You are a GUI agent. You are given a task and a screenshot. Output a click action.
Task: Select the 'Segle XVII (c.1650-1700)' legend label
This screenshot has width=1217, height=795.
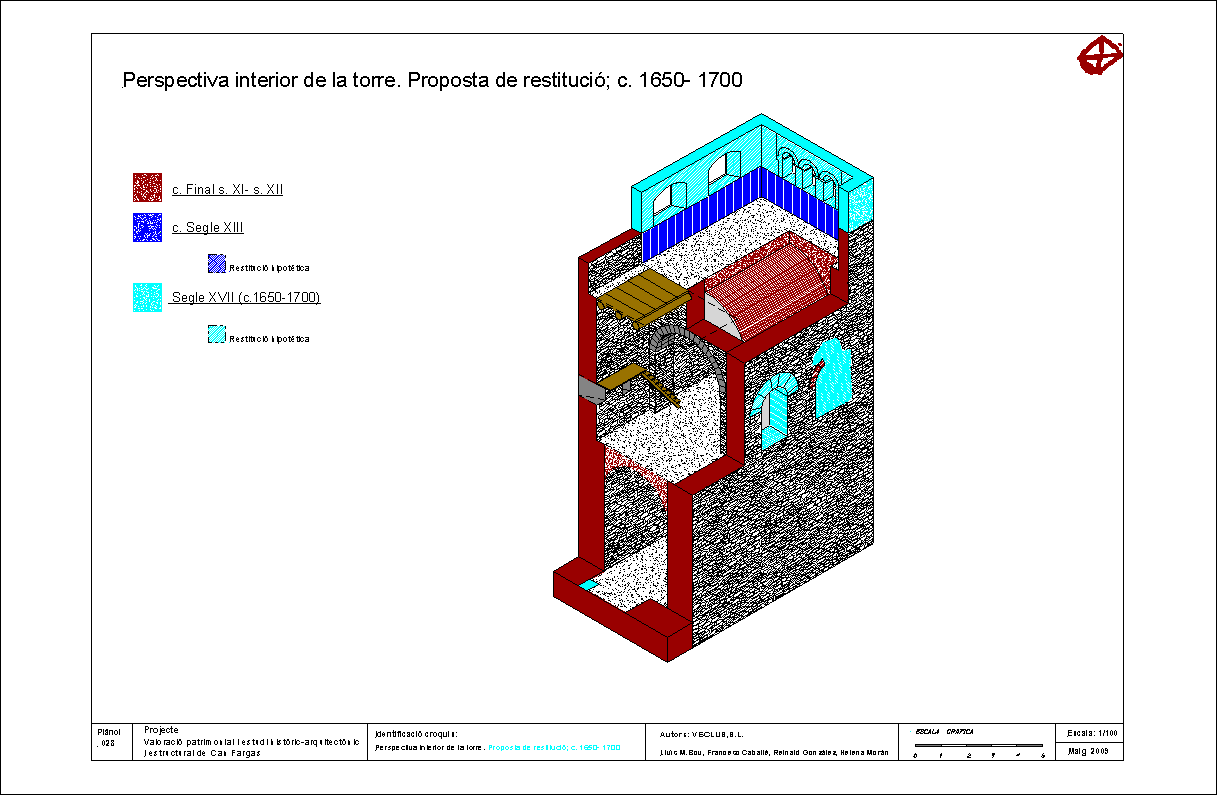click(x=246, y=298)
